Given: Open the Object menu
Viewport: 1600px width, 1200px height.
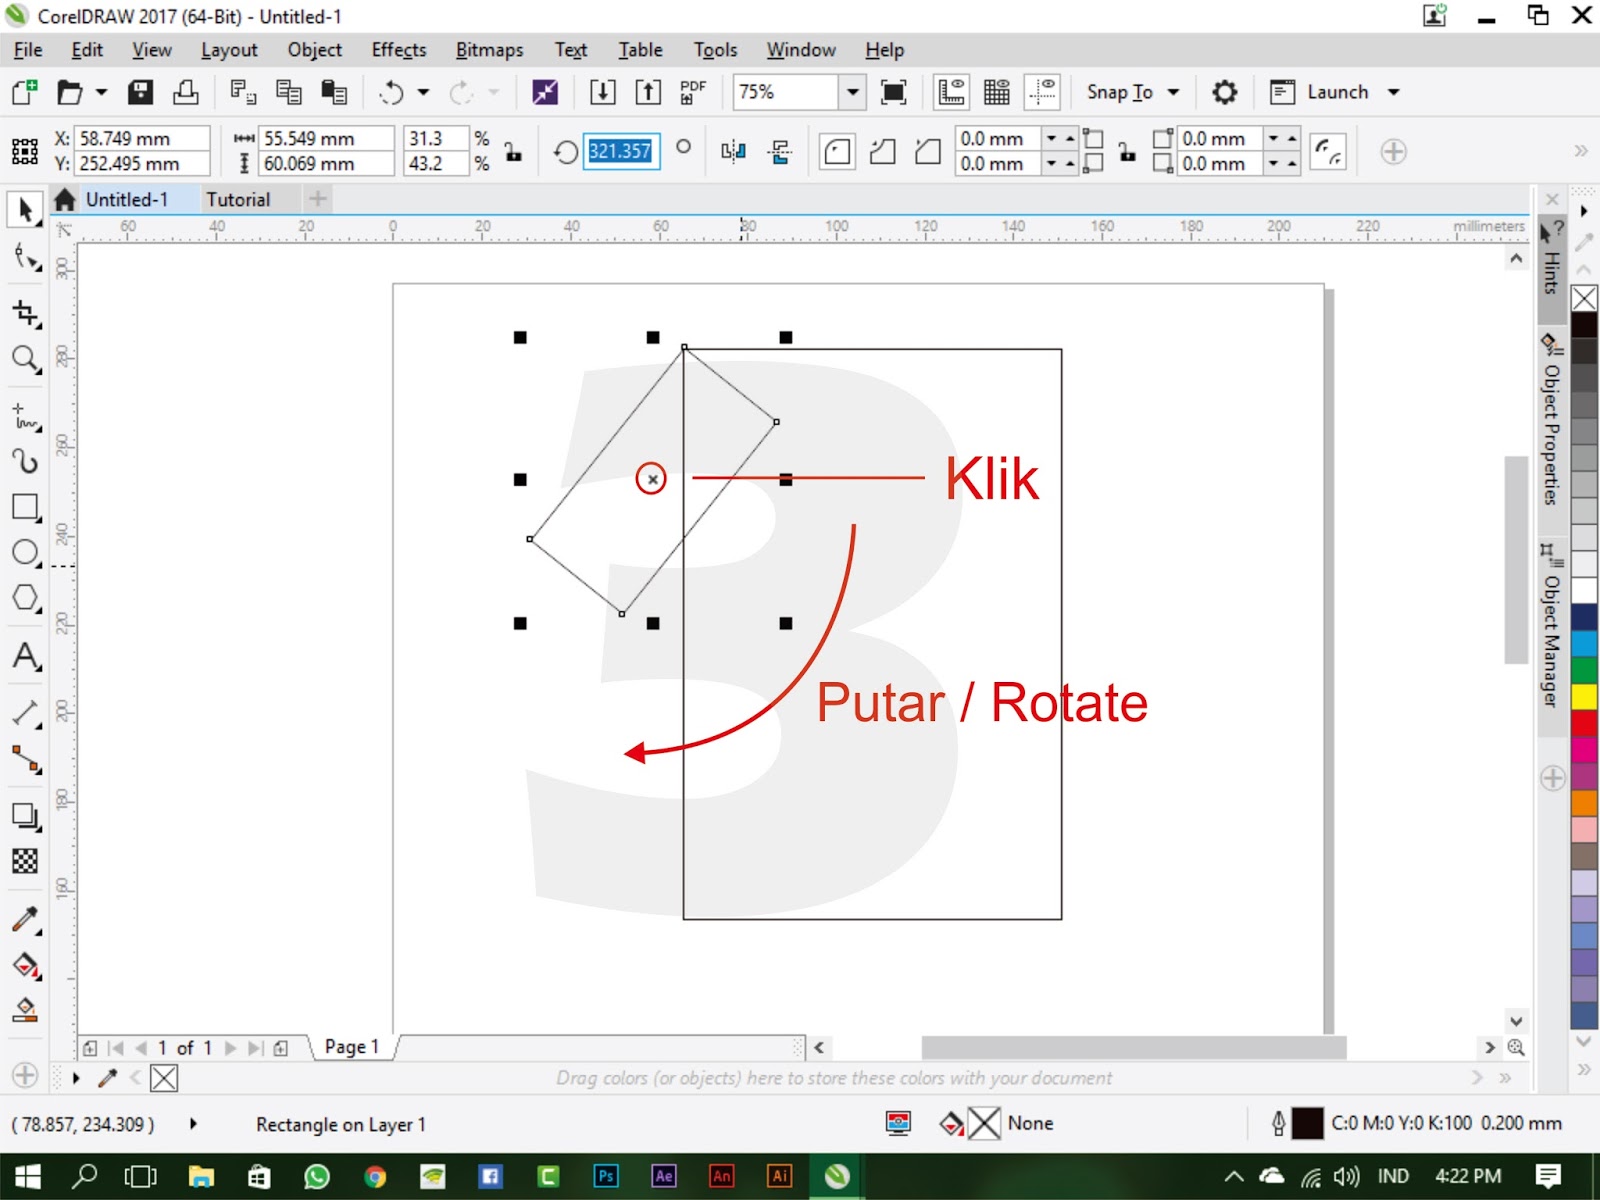Looking at the screenshot, I should (315, 50).
